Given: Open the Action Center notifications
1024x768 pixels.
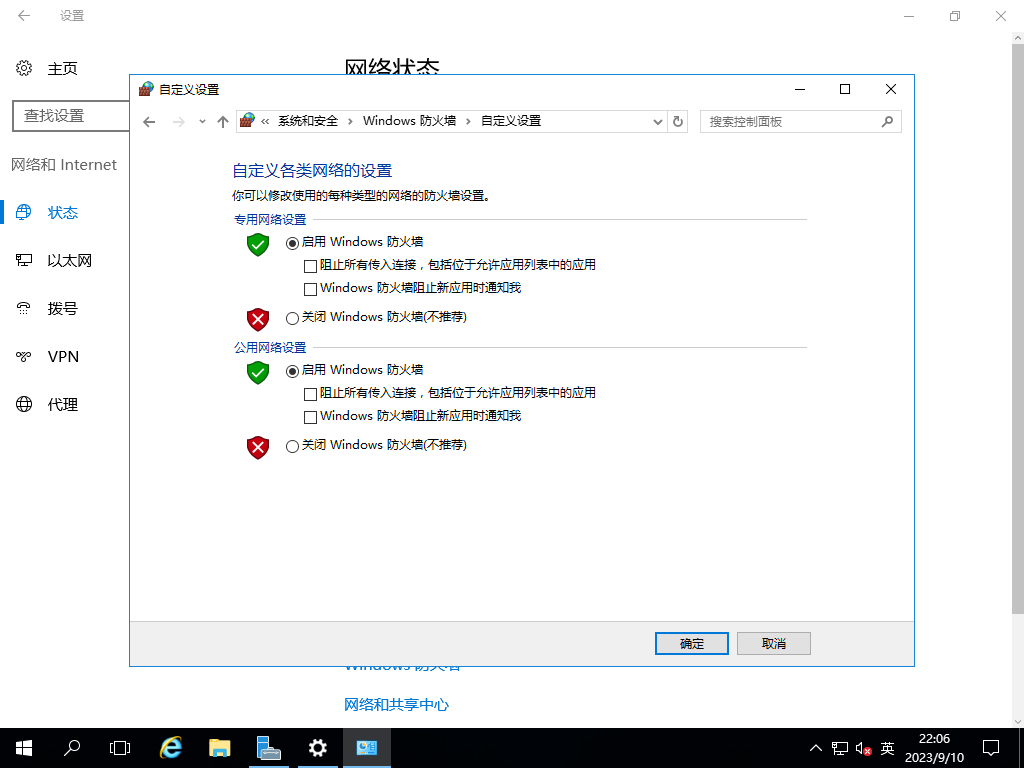Looking at the screenshot, I should (x=991, y=748).
